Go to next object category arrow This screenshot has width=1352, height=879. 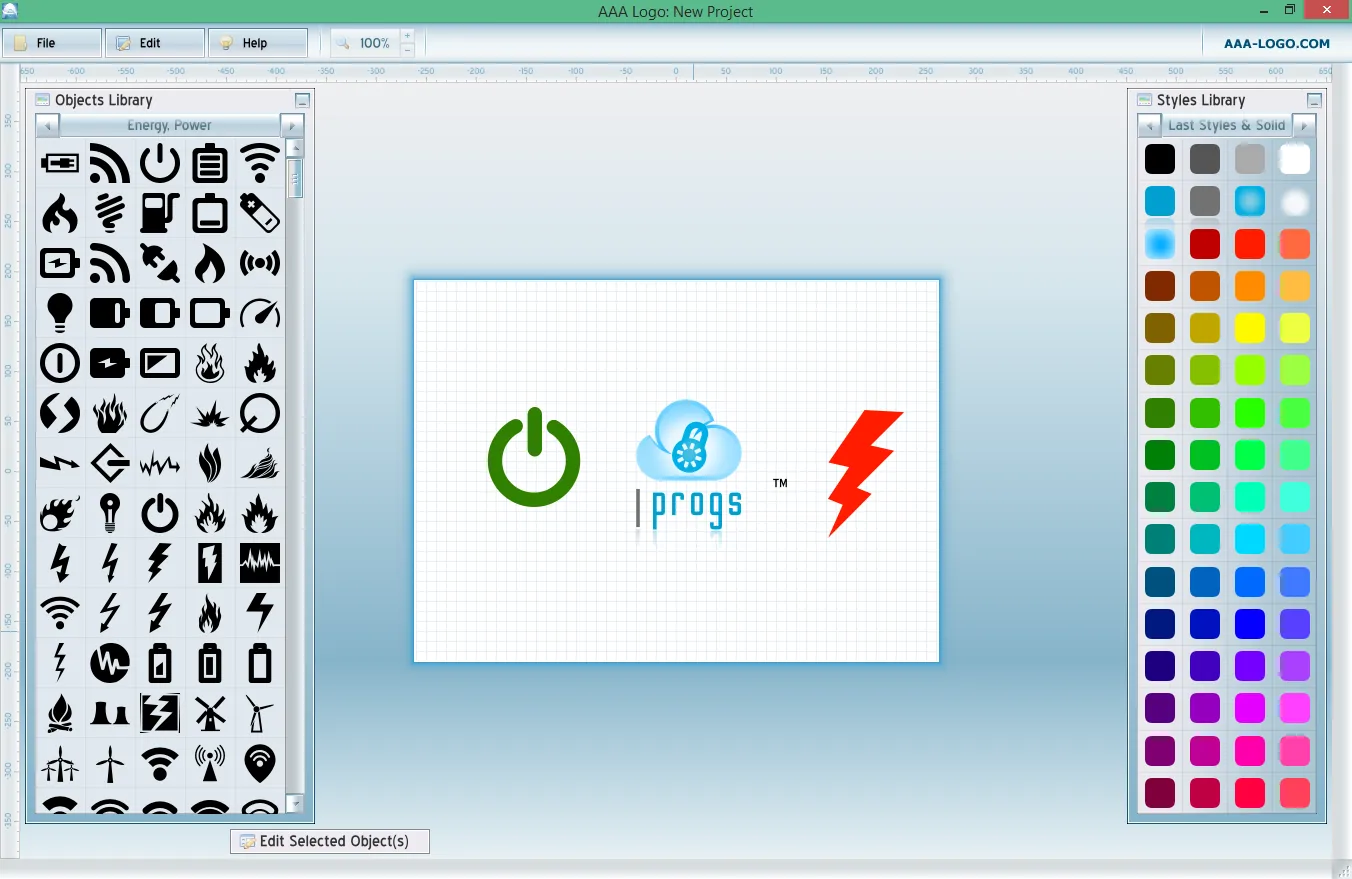292,126
